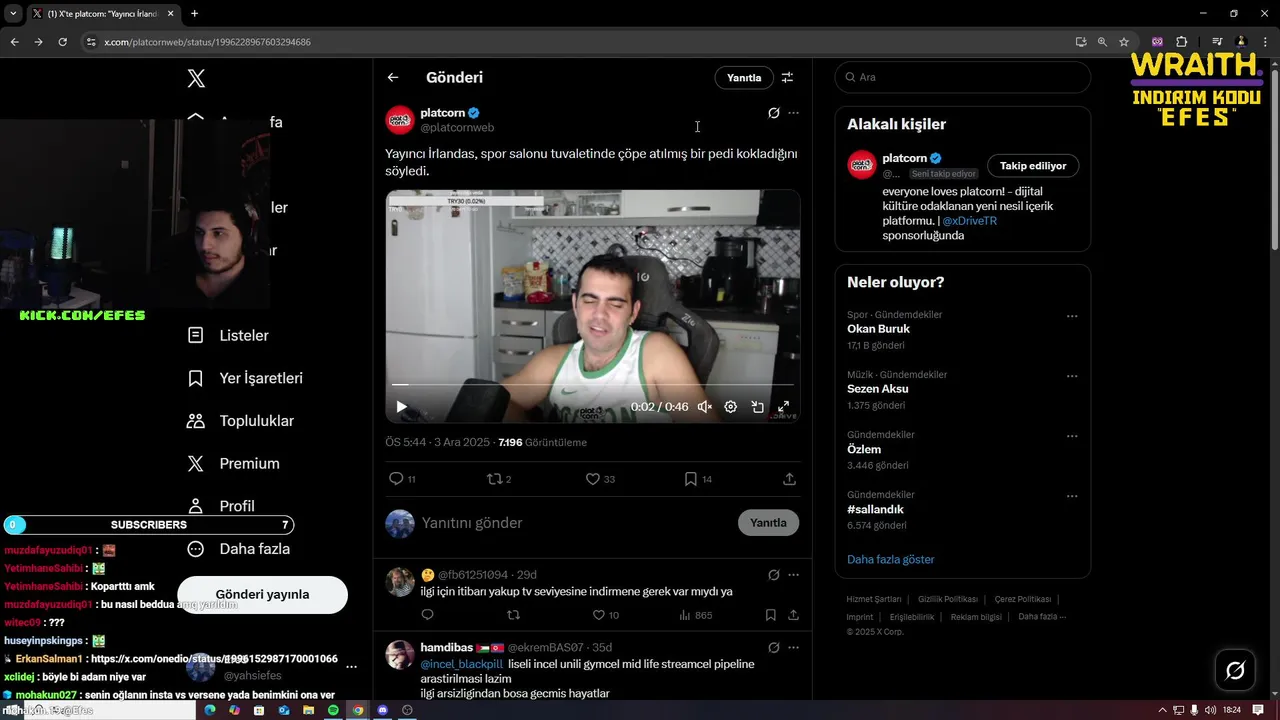Click the Ara search field
Image resolution: width=1280 pixels, height=720 pixels.
(962, 77)
